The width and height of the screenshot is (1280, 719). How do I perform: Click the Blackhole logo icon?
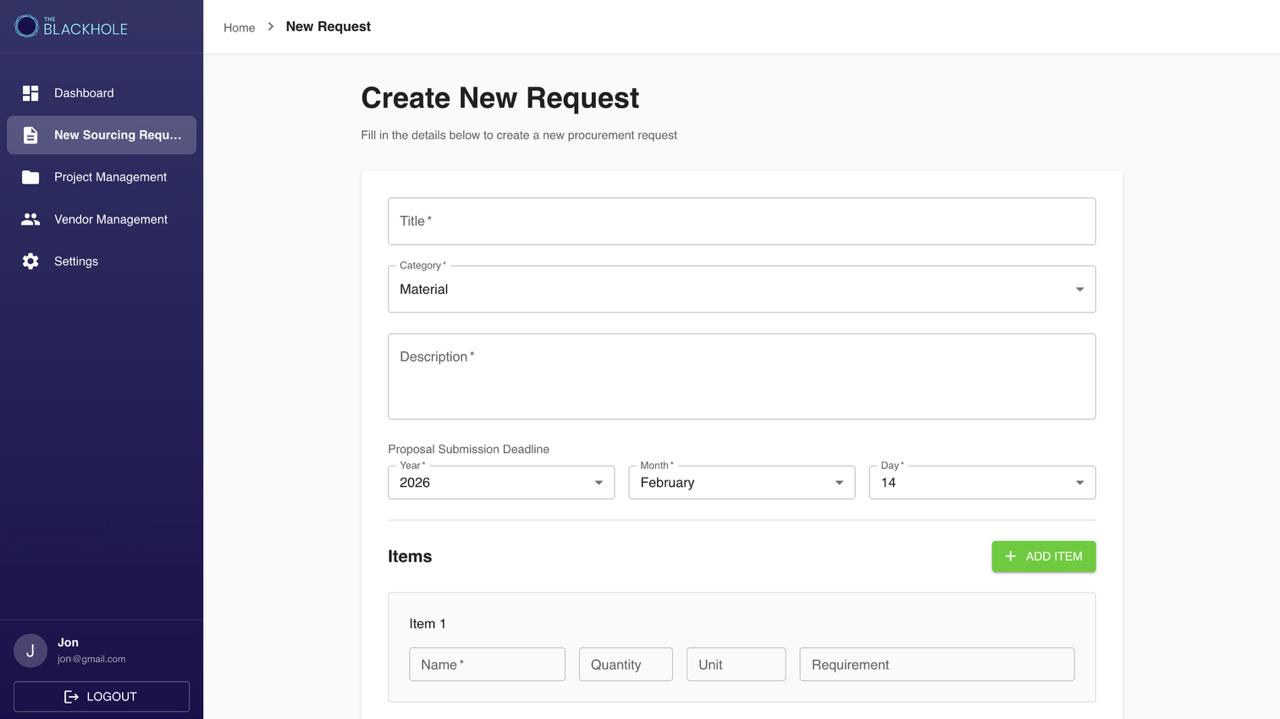pyautogui.click(x=26, y=27)
